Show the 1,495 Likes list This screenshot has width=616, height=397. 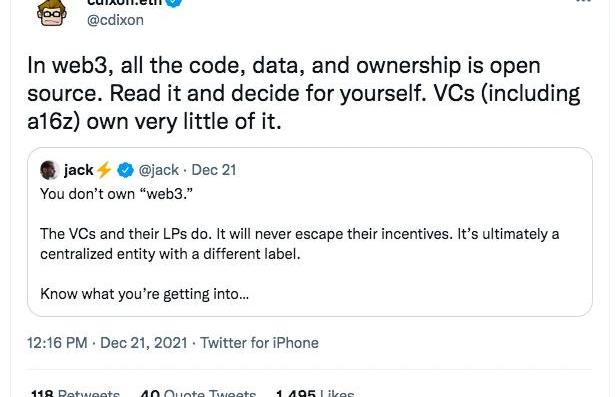click(x=315, y=393)
